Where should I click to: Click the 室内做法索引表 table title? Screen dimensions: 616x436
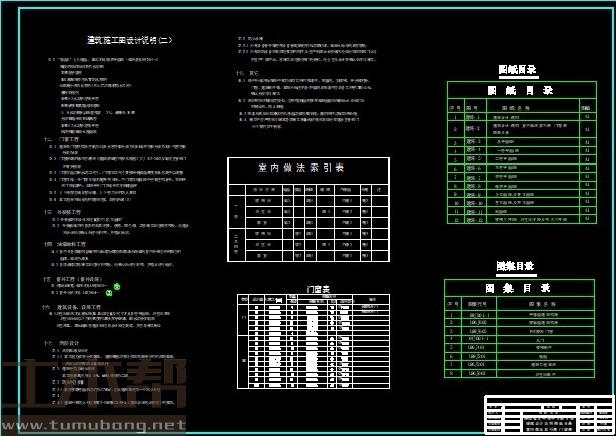click(x=301, y=167)
